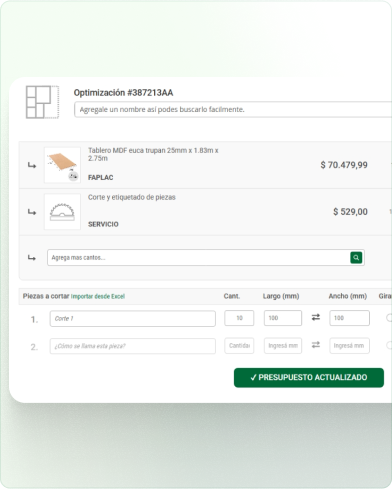Click the arrow icon beside the Corte y etiquetado row

32,212
